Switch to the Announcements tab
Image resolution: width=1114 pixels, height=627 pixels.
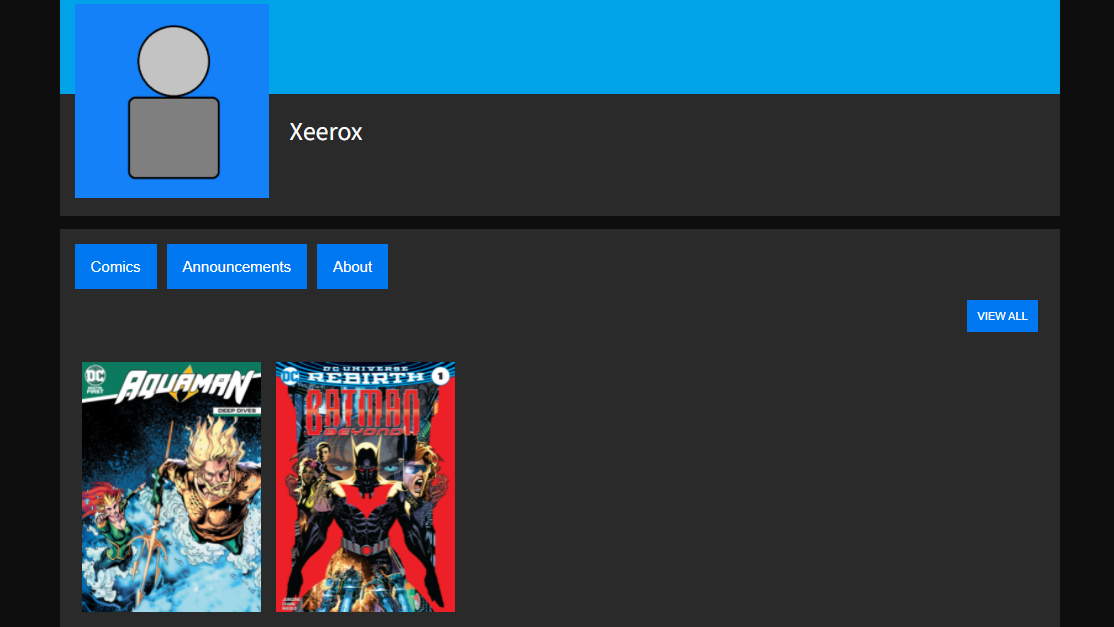point(236,267)
